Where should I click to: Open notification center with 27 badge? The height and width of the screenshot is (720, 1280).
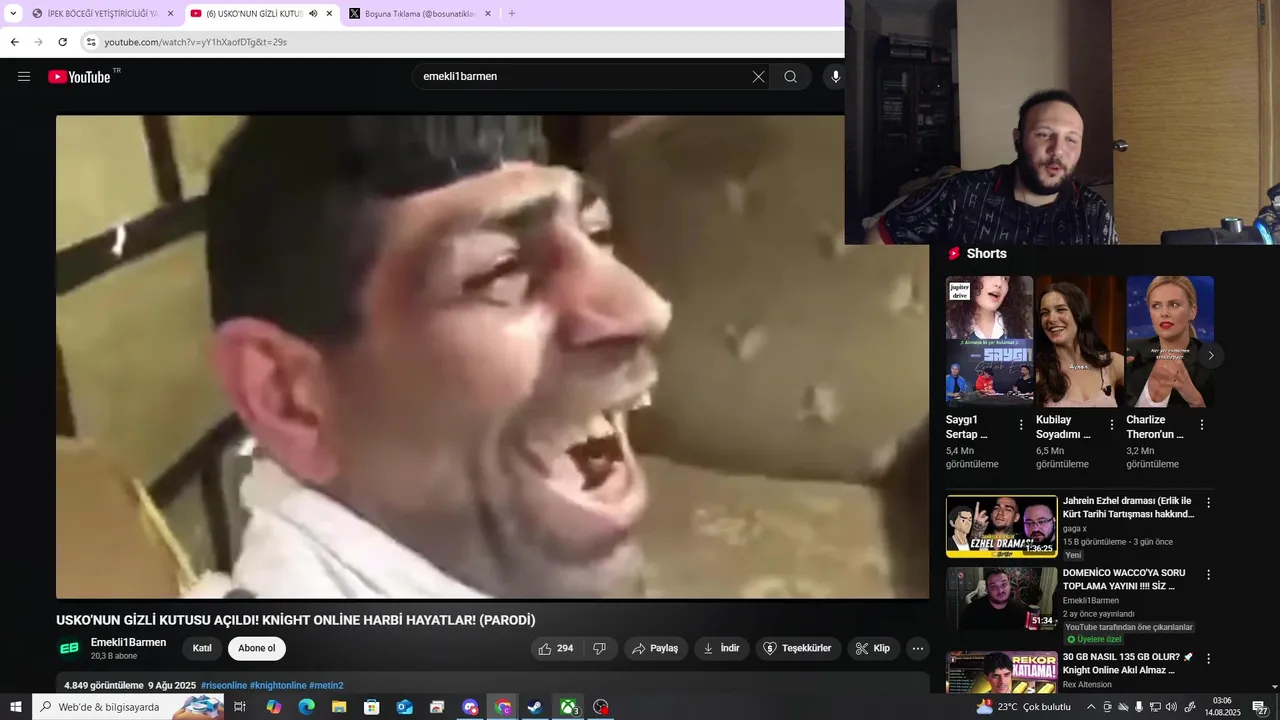click(1262, 707)
